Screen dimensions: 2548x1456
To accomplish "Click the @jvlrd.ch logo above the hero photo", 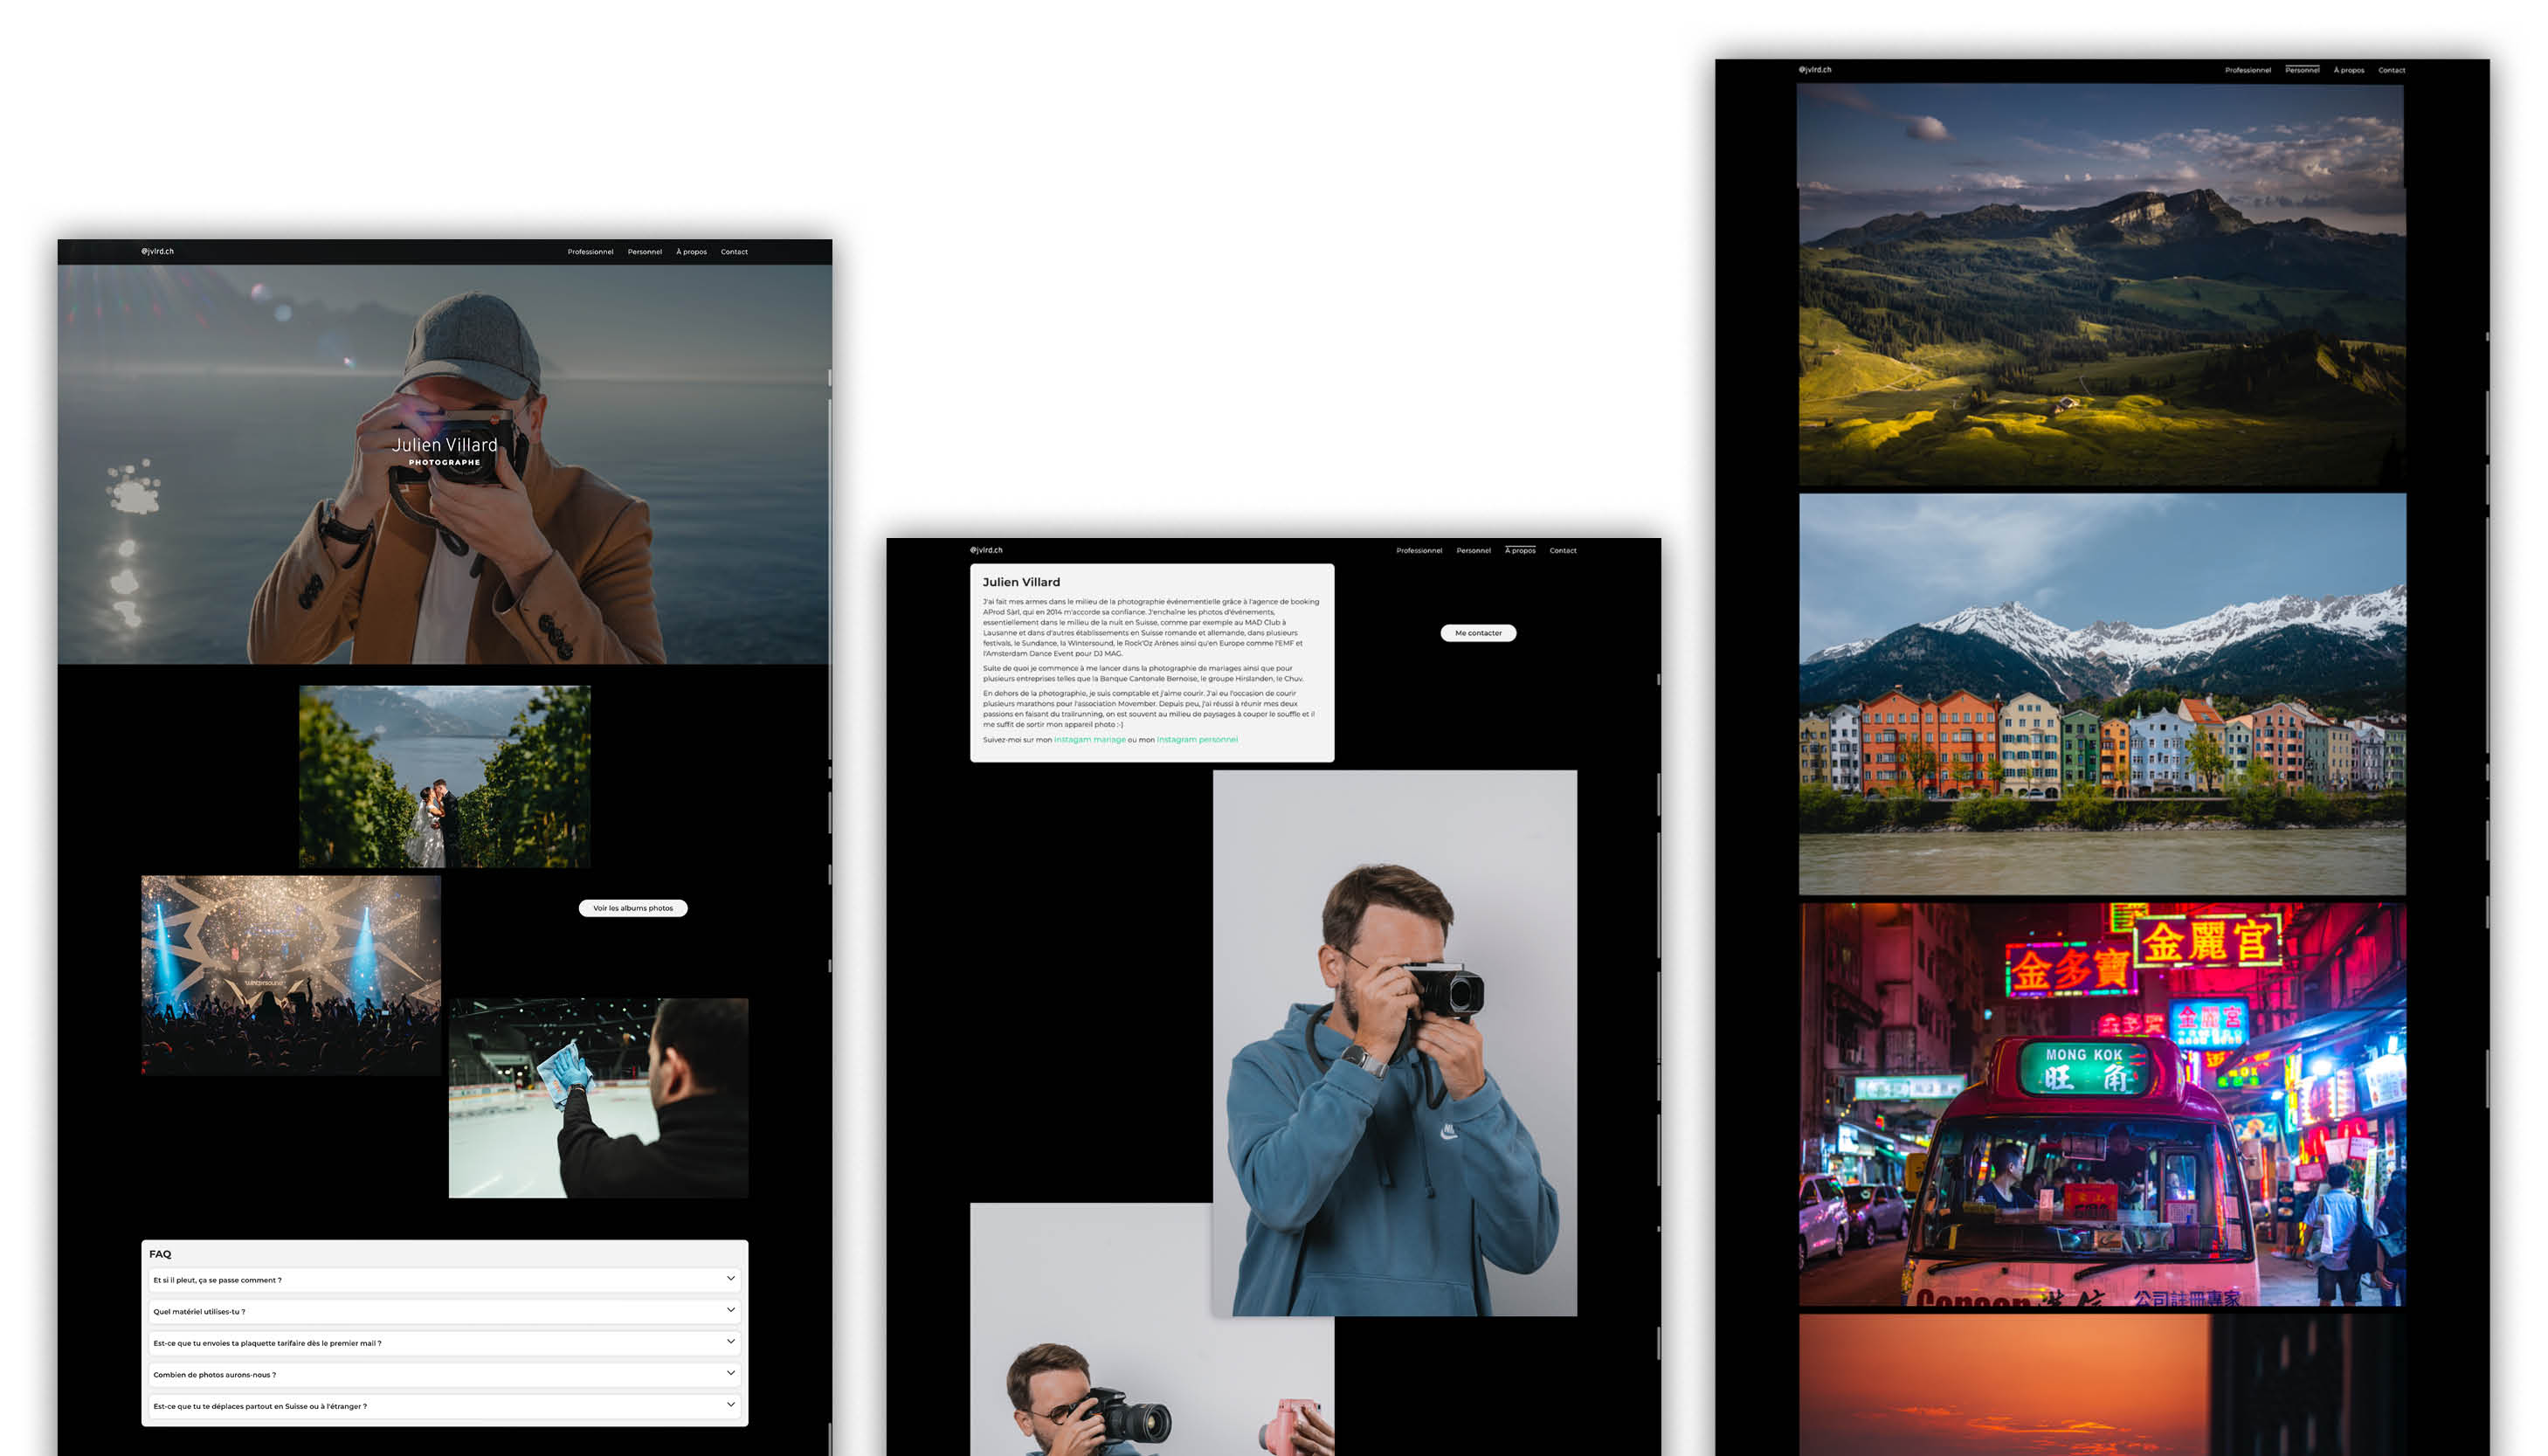I will [158, 251].
